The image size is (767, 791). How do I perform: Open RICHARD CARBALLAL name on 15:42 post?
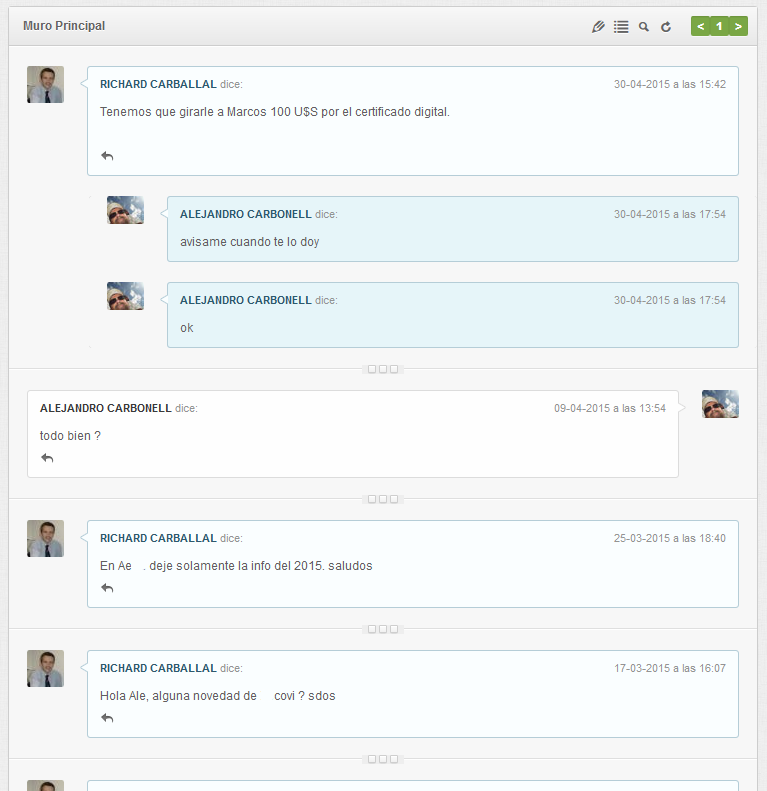[158, 84]
